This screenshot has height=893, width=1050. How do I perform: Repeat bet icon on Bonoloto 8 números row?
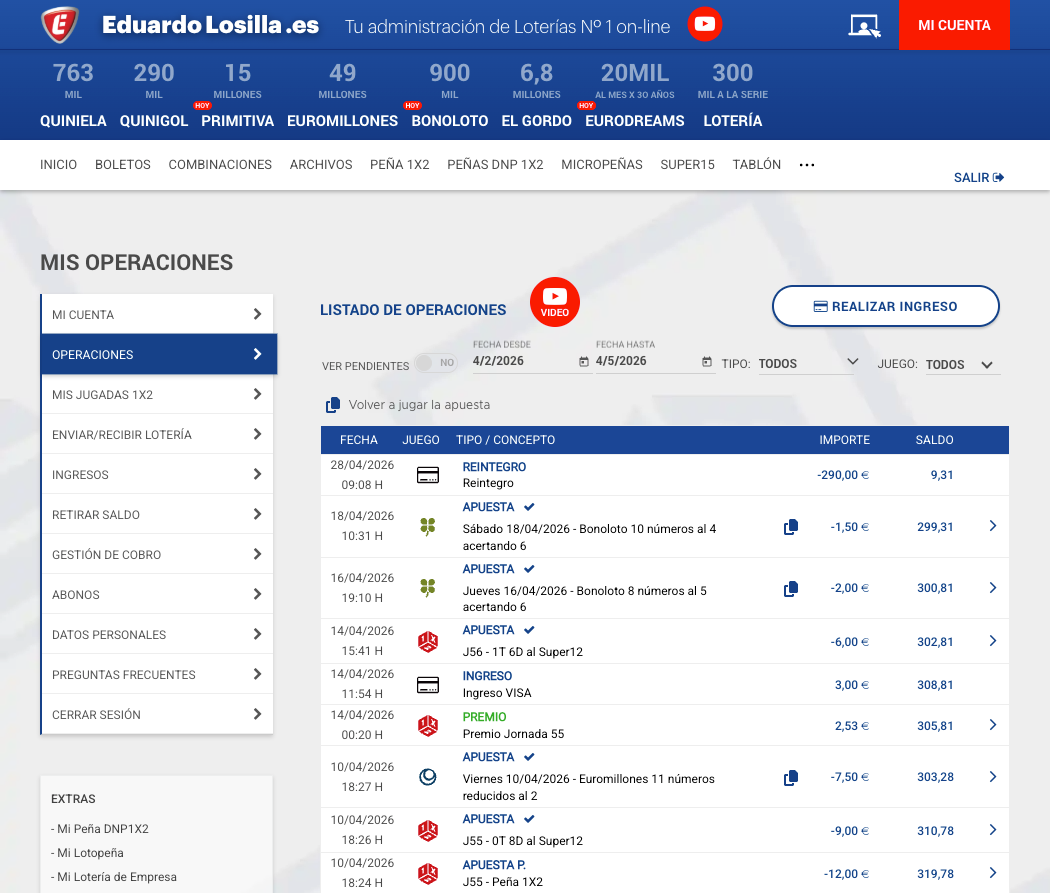coord(791,588)
